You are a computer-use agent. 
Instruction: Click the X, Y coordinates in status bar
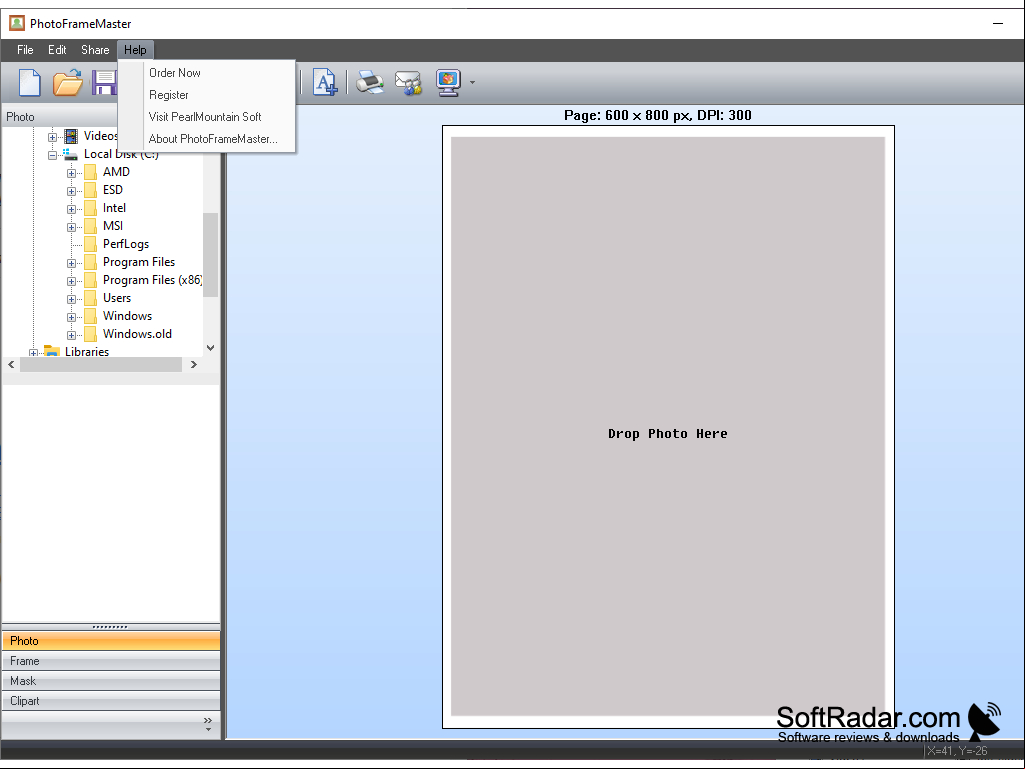click(956, 751)
